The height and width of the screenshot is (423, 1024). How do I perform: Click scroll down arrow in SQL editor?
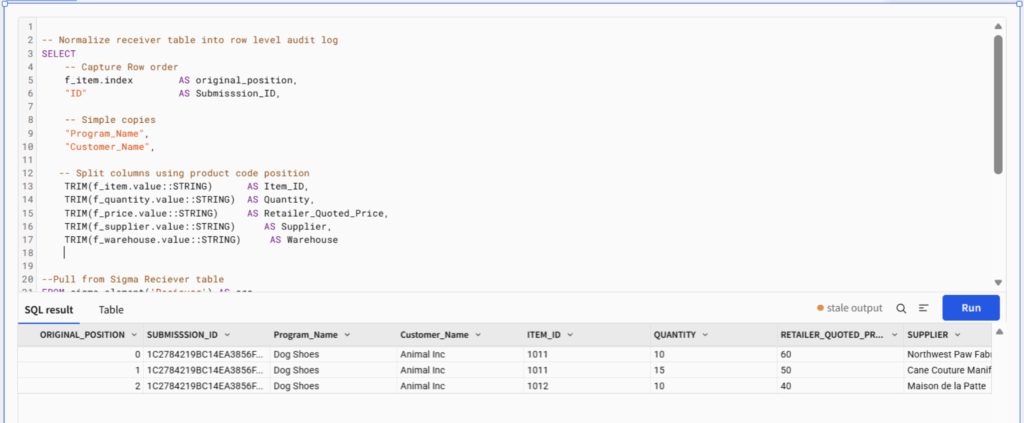pos(997,283)
